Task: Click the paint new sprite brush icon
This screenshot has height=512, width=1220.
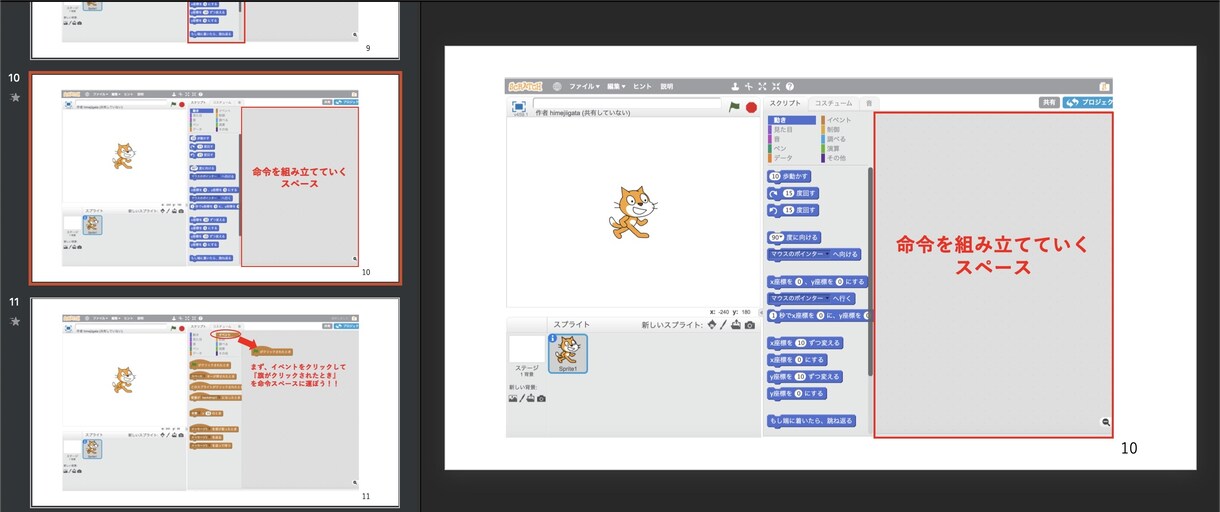Action: click(724, 325)
